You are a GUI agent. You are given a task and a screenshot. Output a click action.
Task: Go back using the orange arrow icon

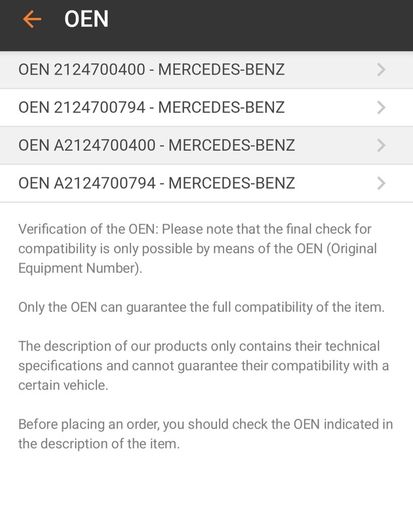coord(32,19)
